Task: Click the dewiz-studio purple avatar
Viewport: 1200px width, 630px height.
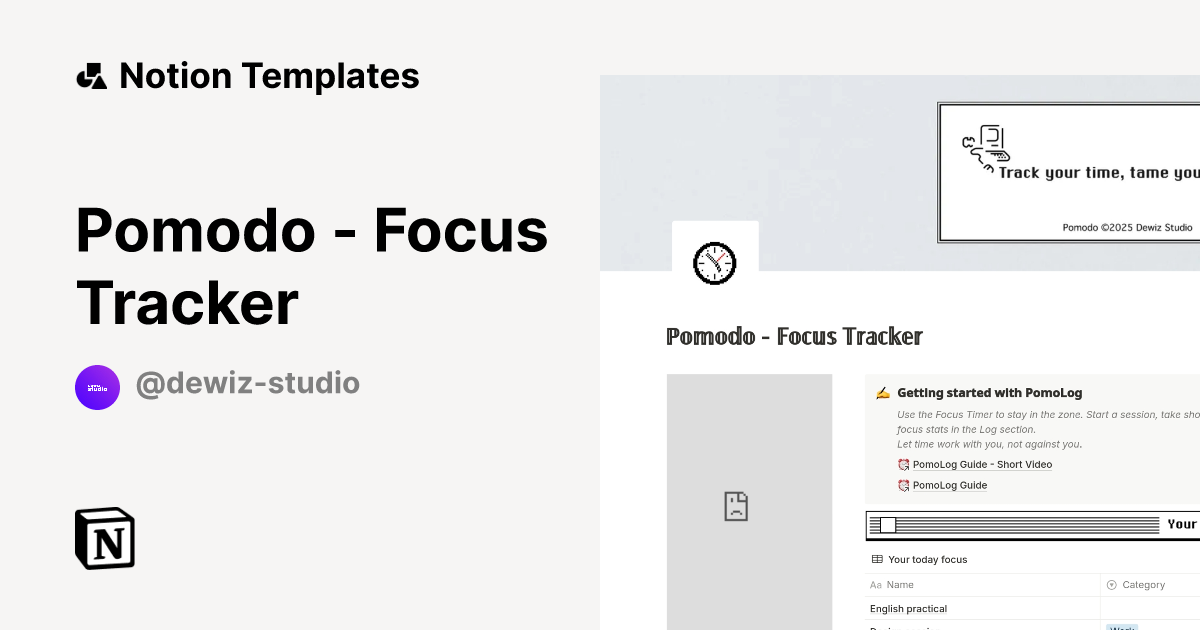Action: coord(97,387)
